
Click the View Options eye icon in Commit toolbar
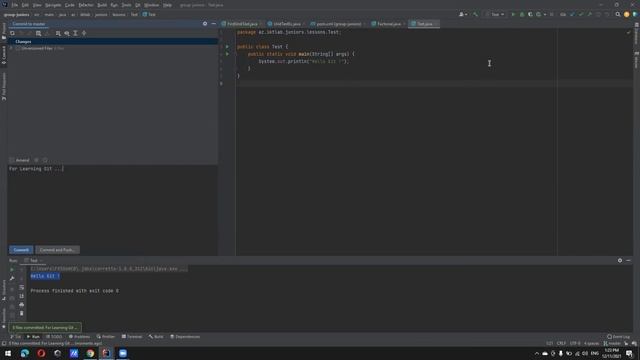(67, 33)
